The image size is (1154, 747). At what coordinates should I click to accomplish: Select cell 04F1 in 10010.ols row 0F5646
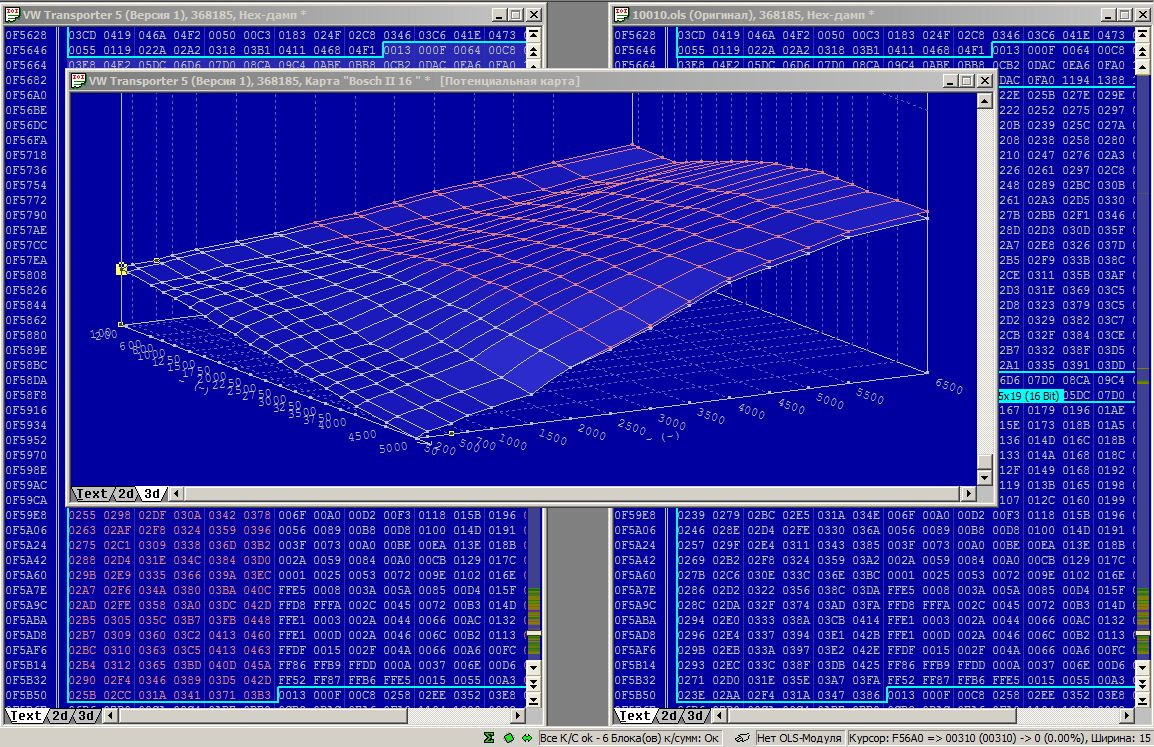click(971, 50)
